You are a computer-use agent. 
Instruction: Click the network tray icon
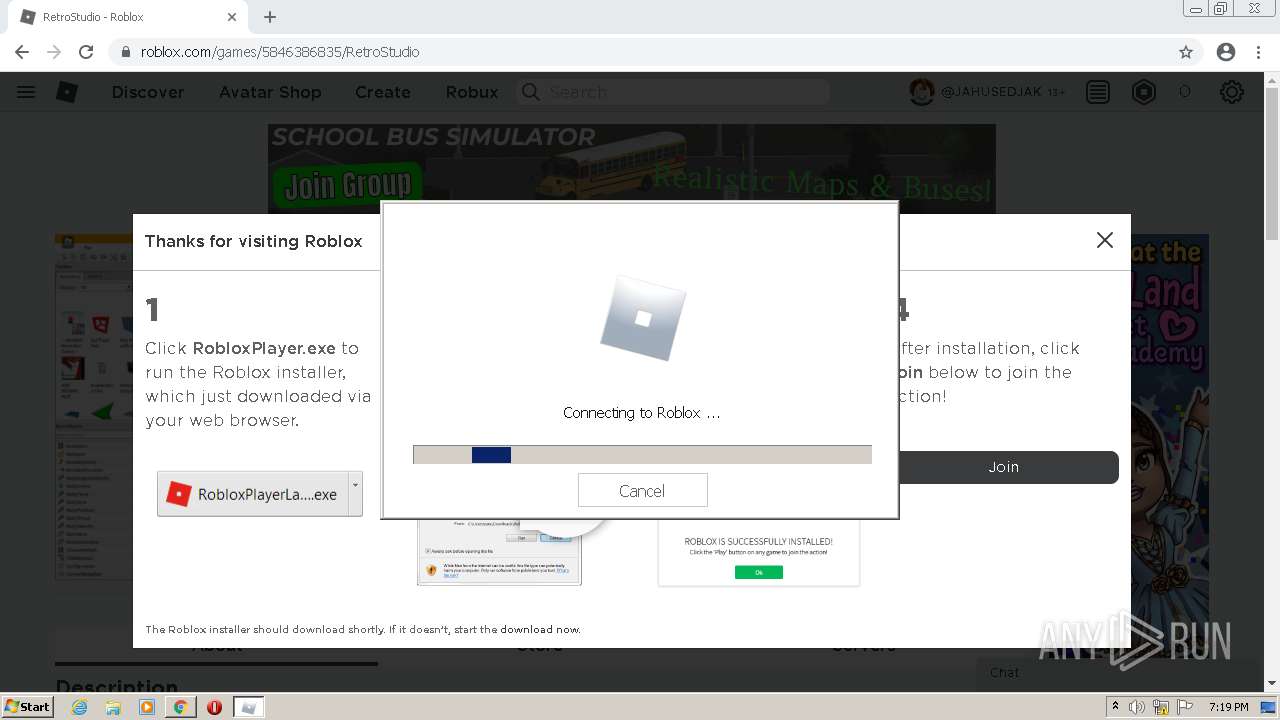[1161, 707]
